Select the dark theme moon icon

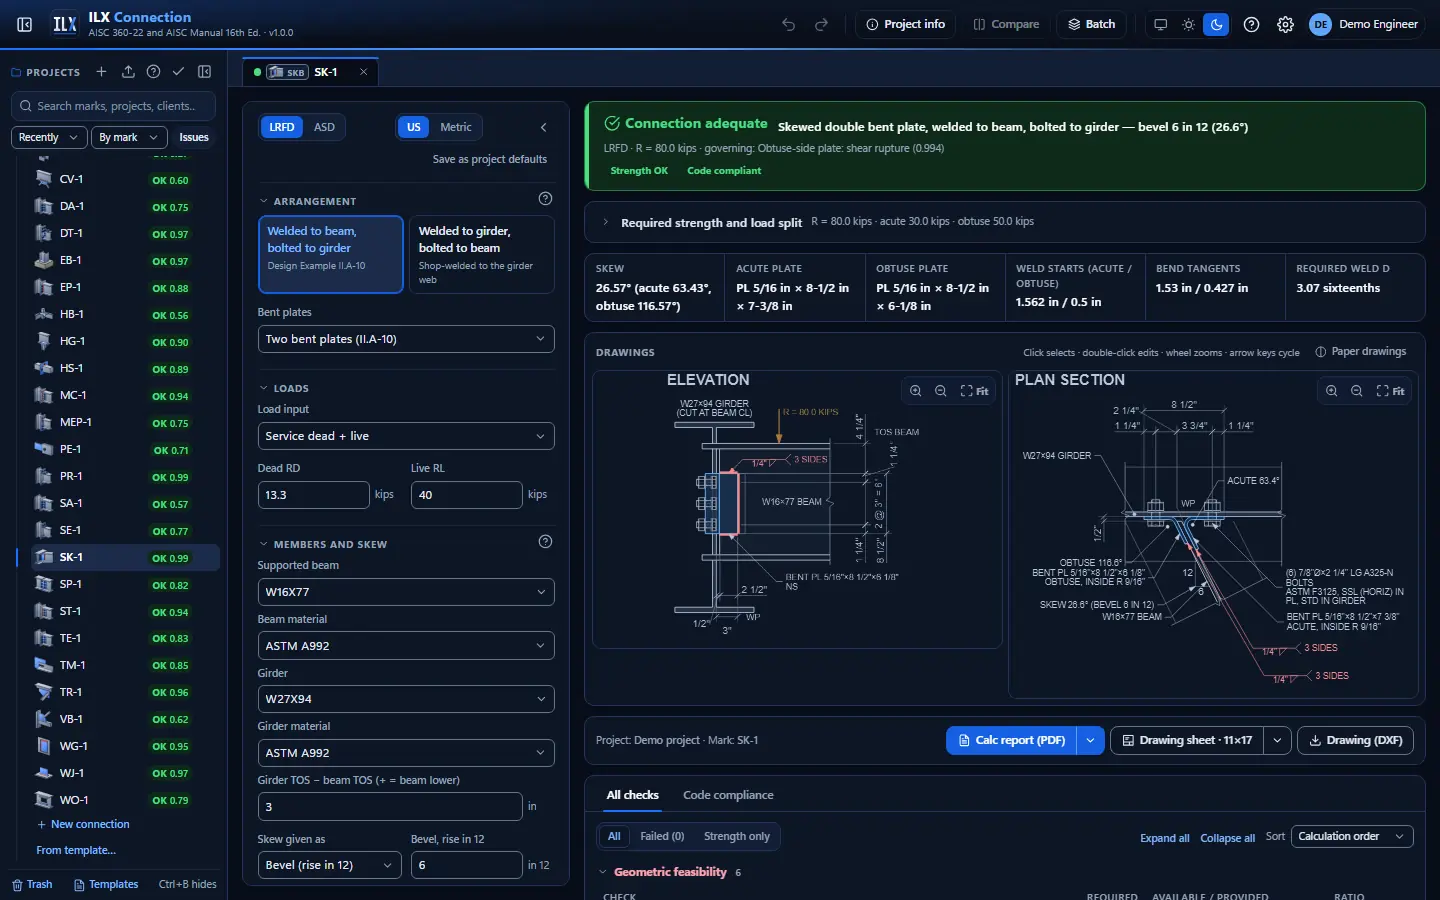click(x=1216, y=24)
